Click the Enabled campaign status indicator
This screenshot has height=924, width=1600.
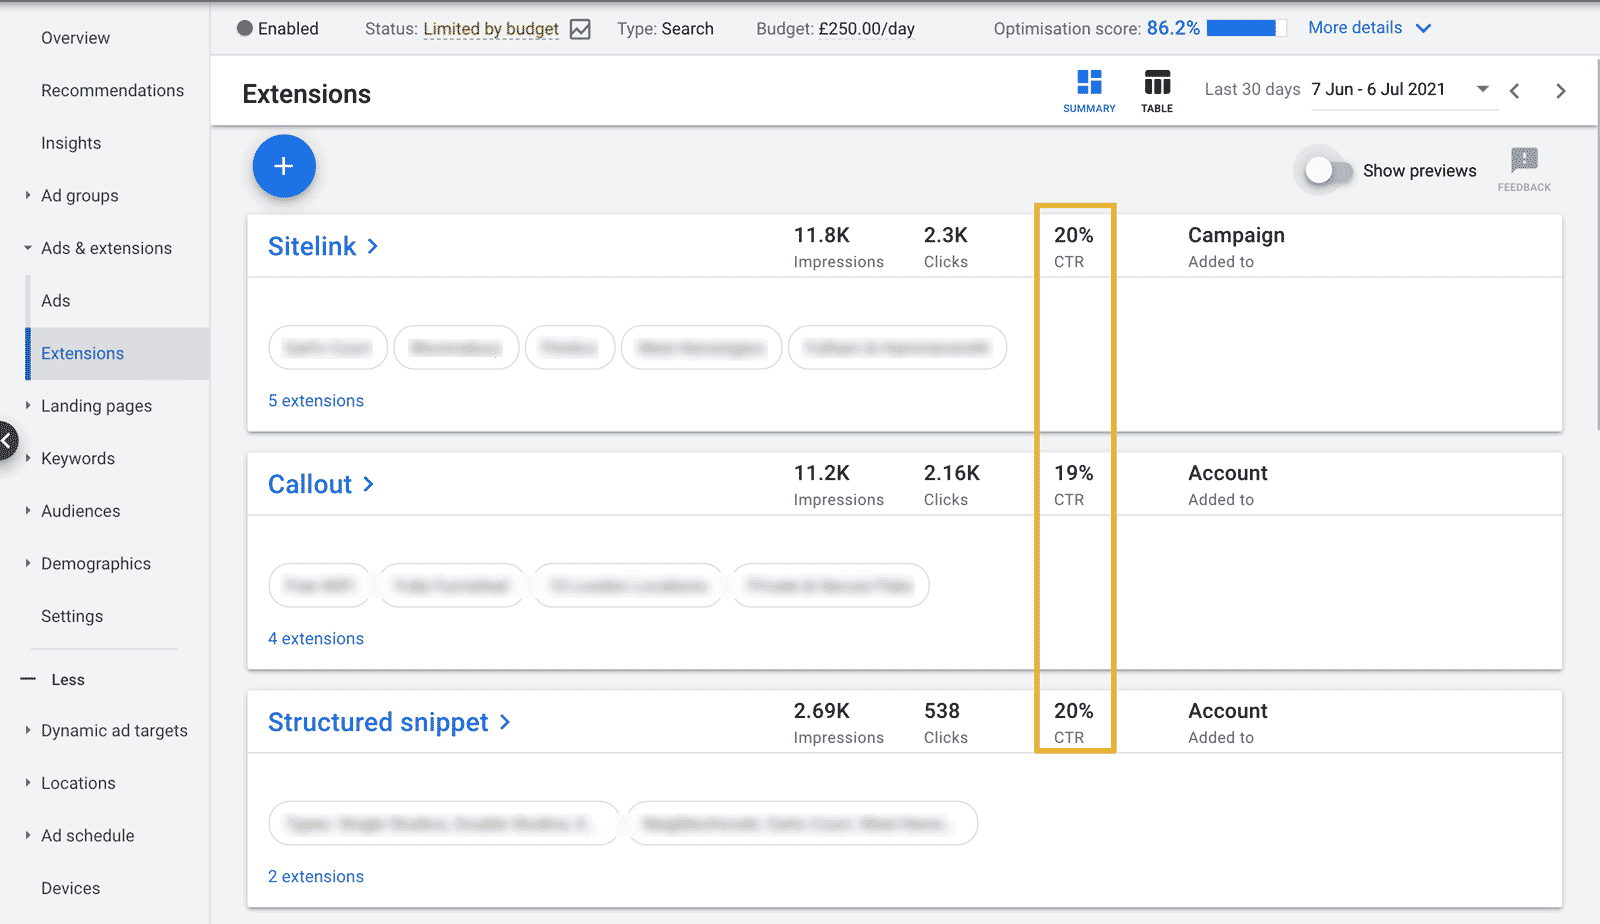pos(278,29)
